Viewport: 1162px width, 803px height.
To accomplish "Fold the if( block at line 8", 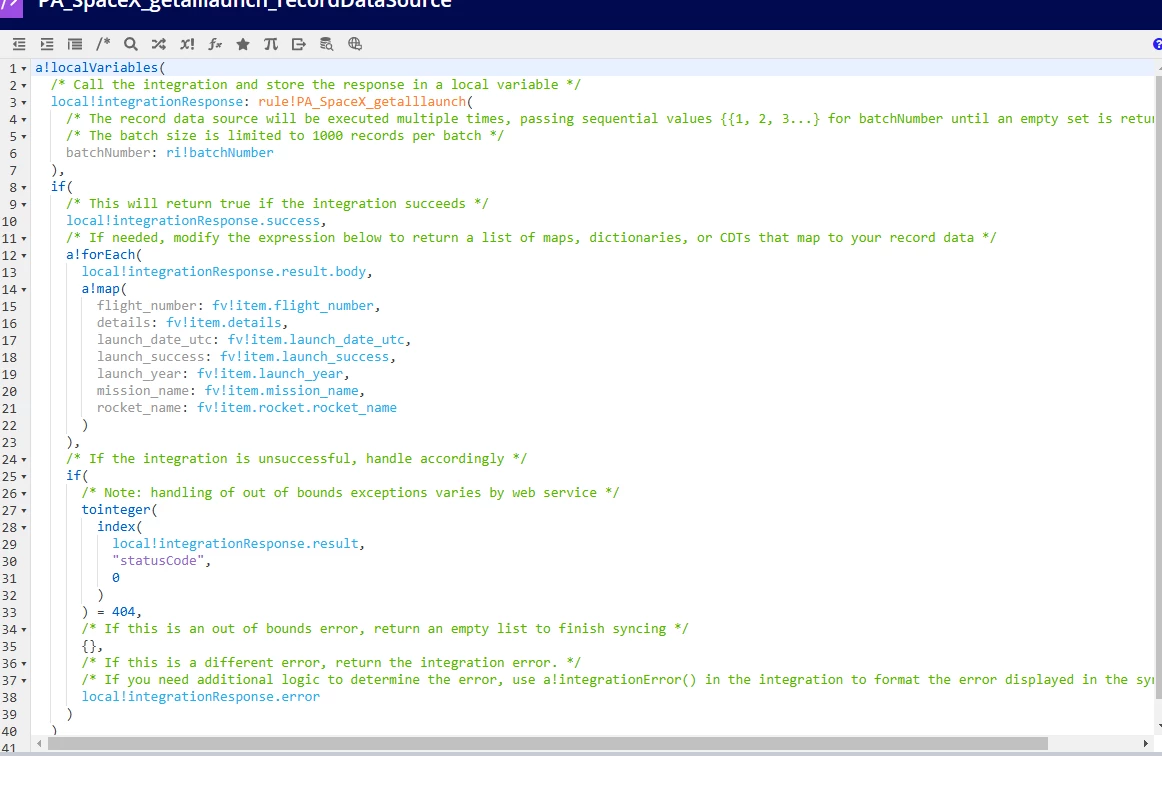I will tap(24, 188).
